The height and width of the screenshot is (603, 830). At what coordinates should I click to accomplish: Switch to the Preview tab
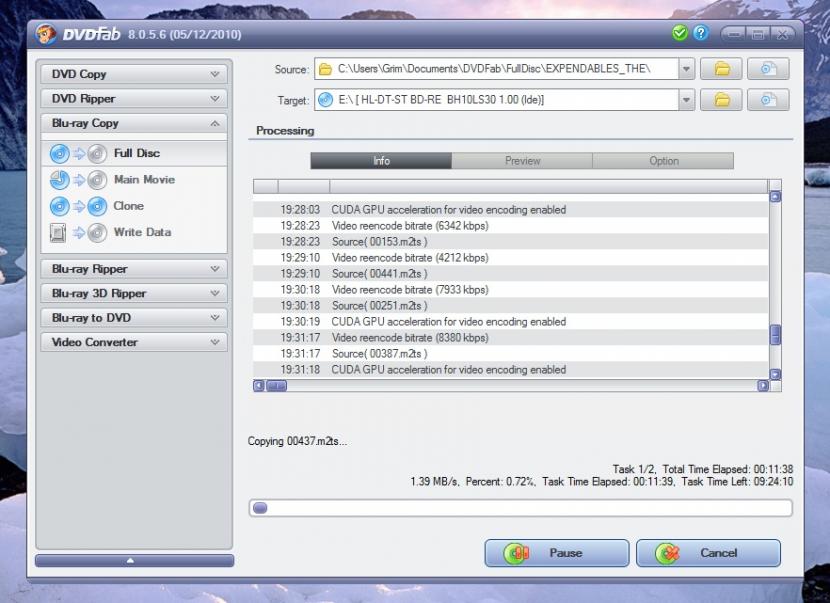[x=522, y=161]
